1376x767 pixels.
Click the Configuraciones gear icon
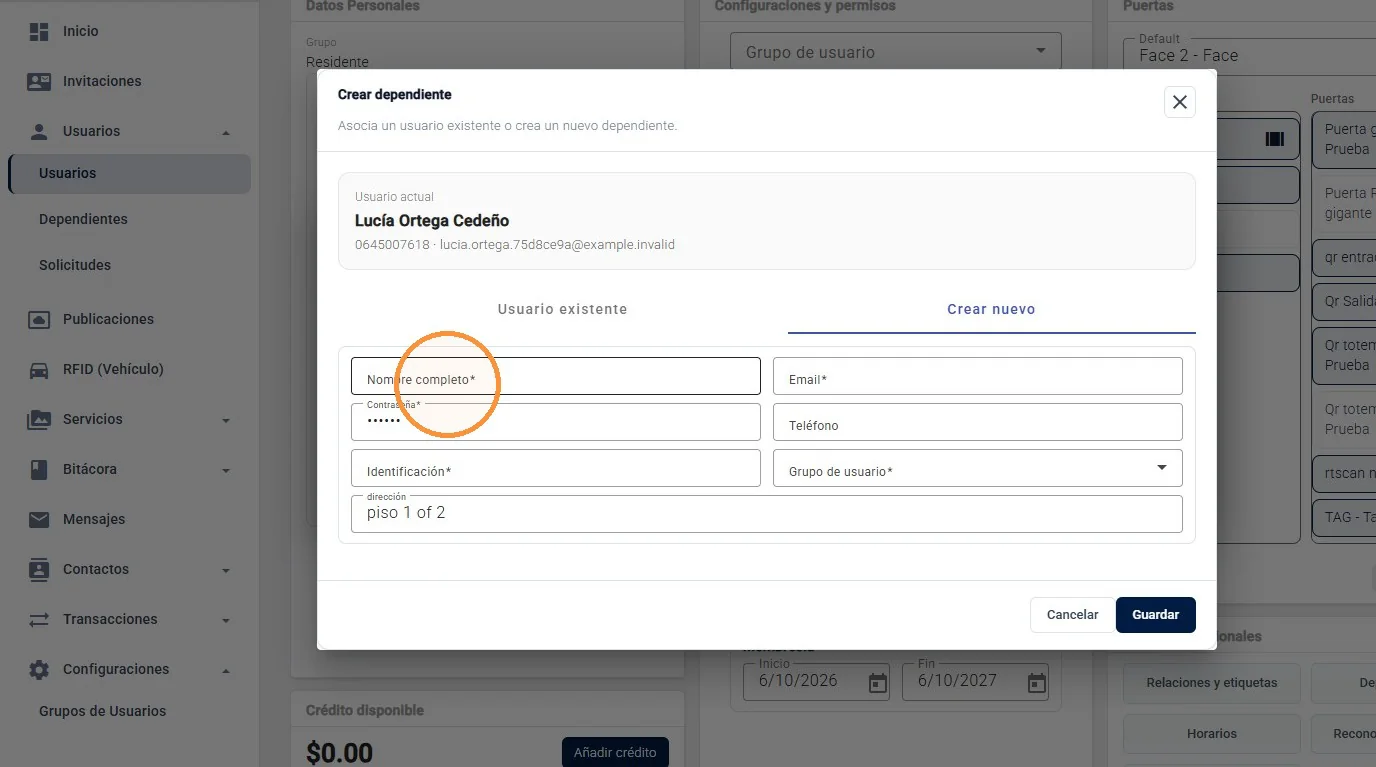[x=39, y=669]
